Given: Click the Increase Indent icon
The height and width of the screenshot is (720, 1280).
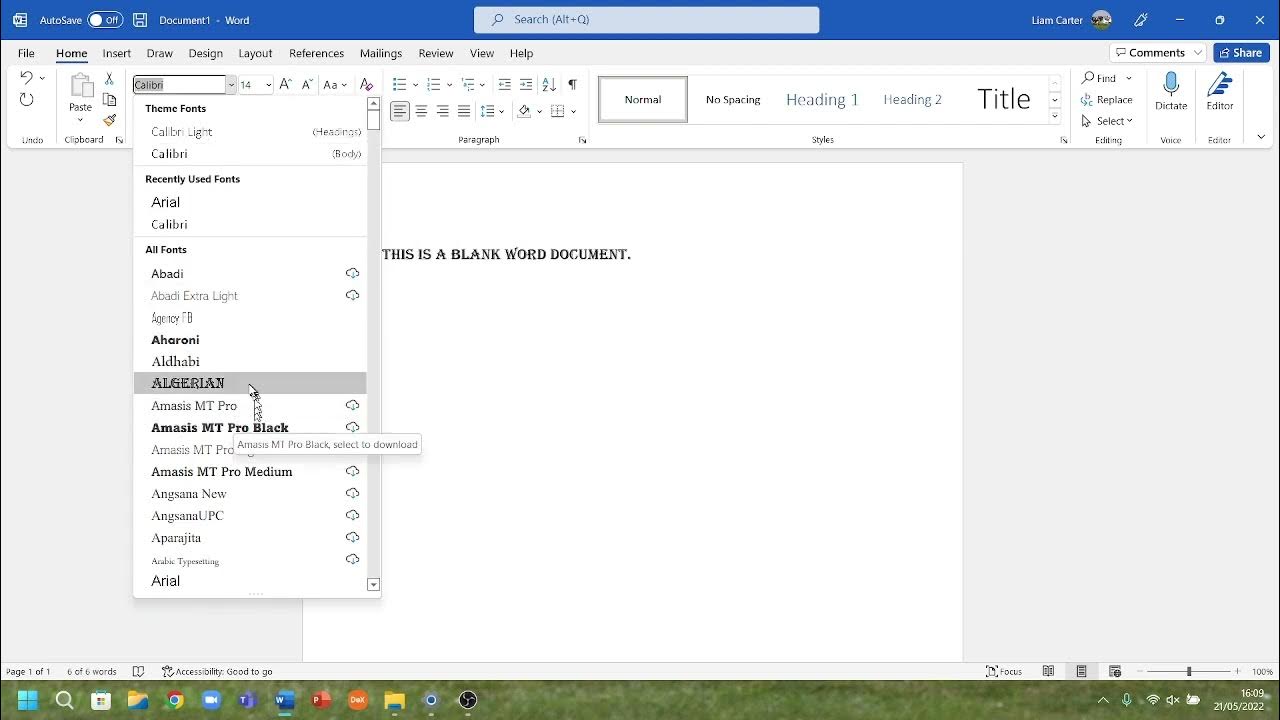Looking at the screenshot, I should tap(526, 85).
